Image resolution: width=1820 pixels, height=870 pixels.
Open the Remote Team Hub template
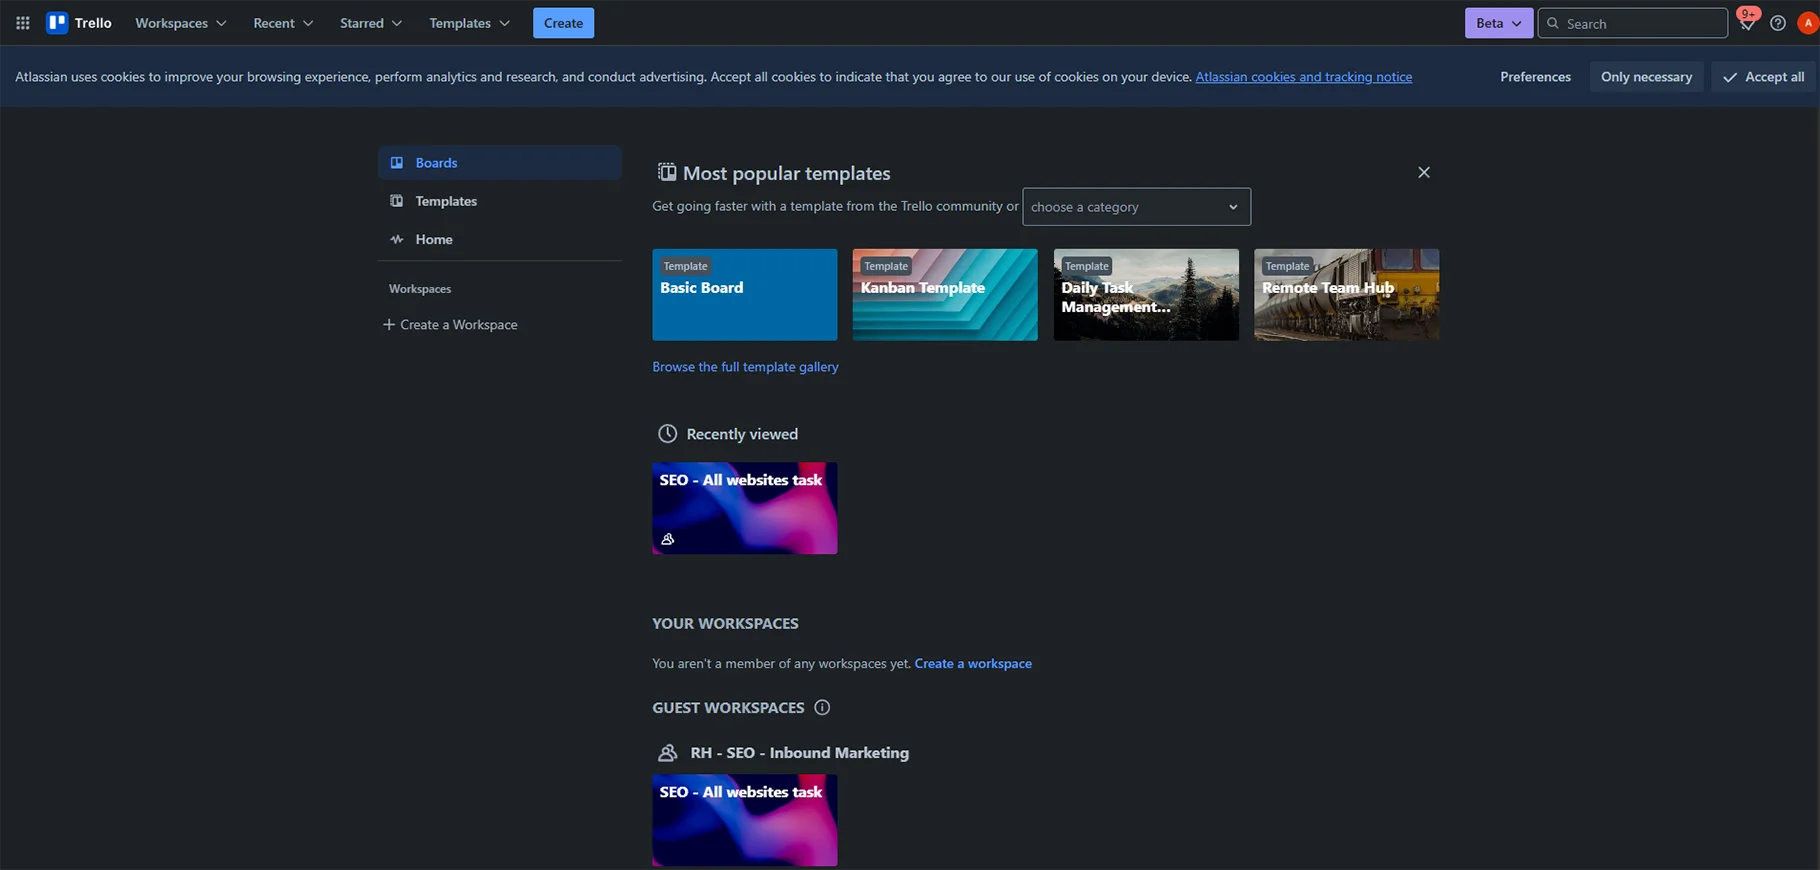pos(1347,295)
